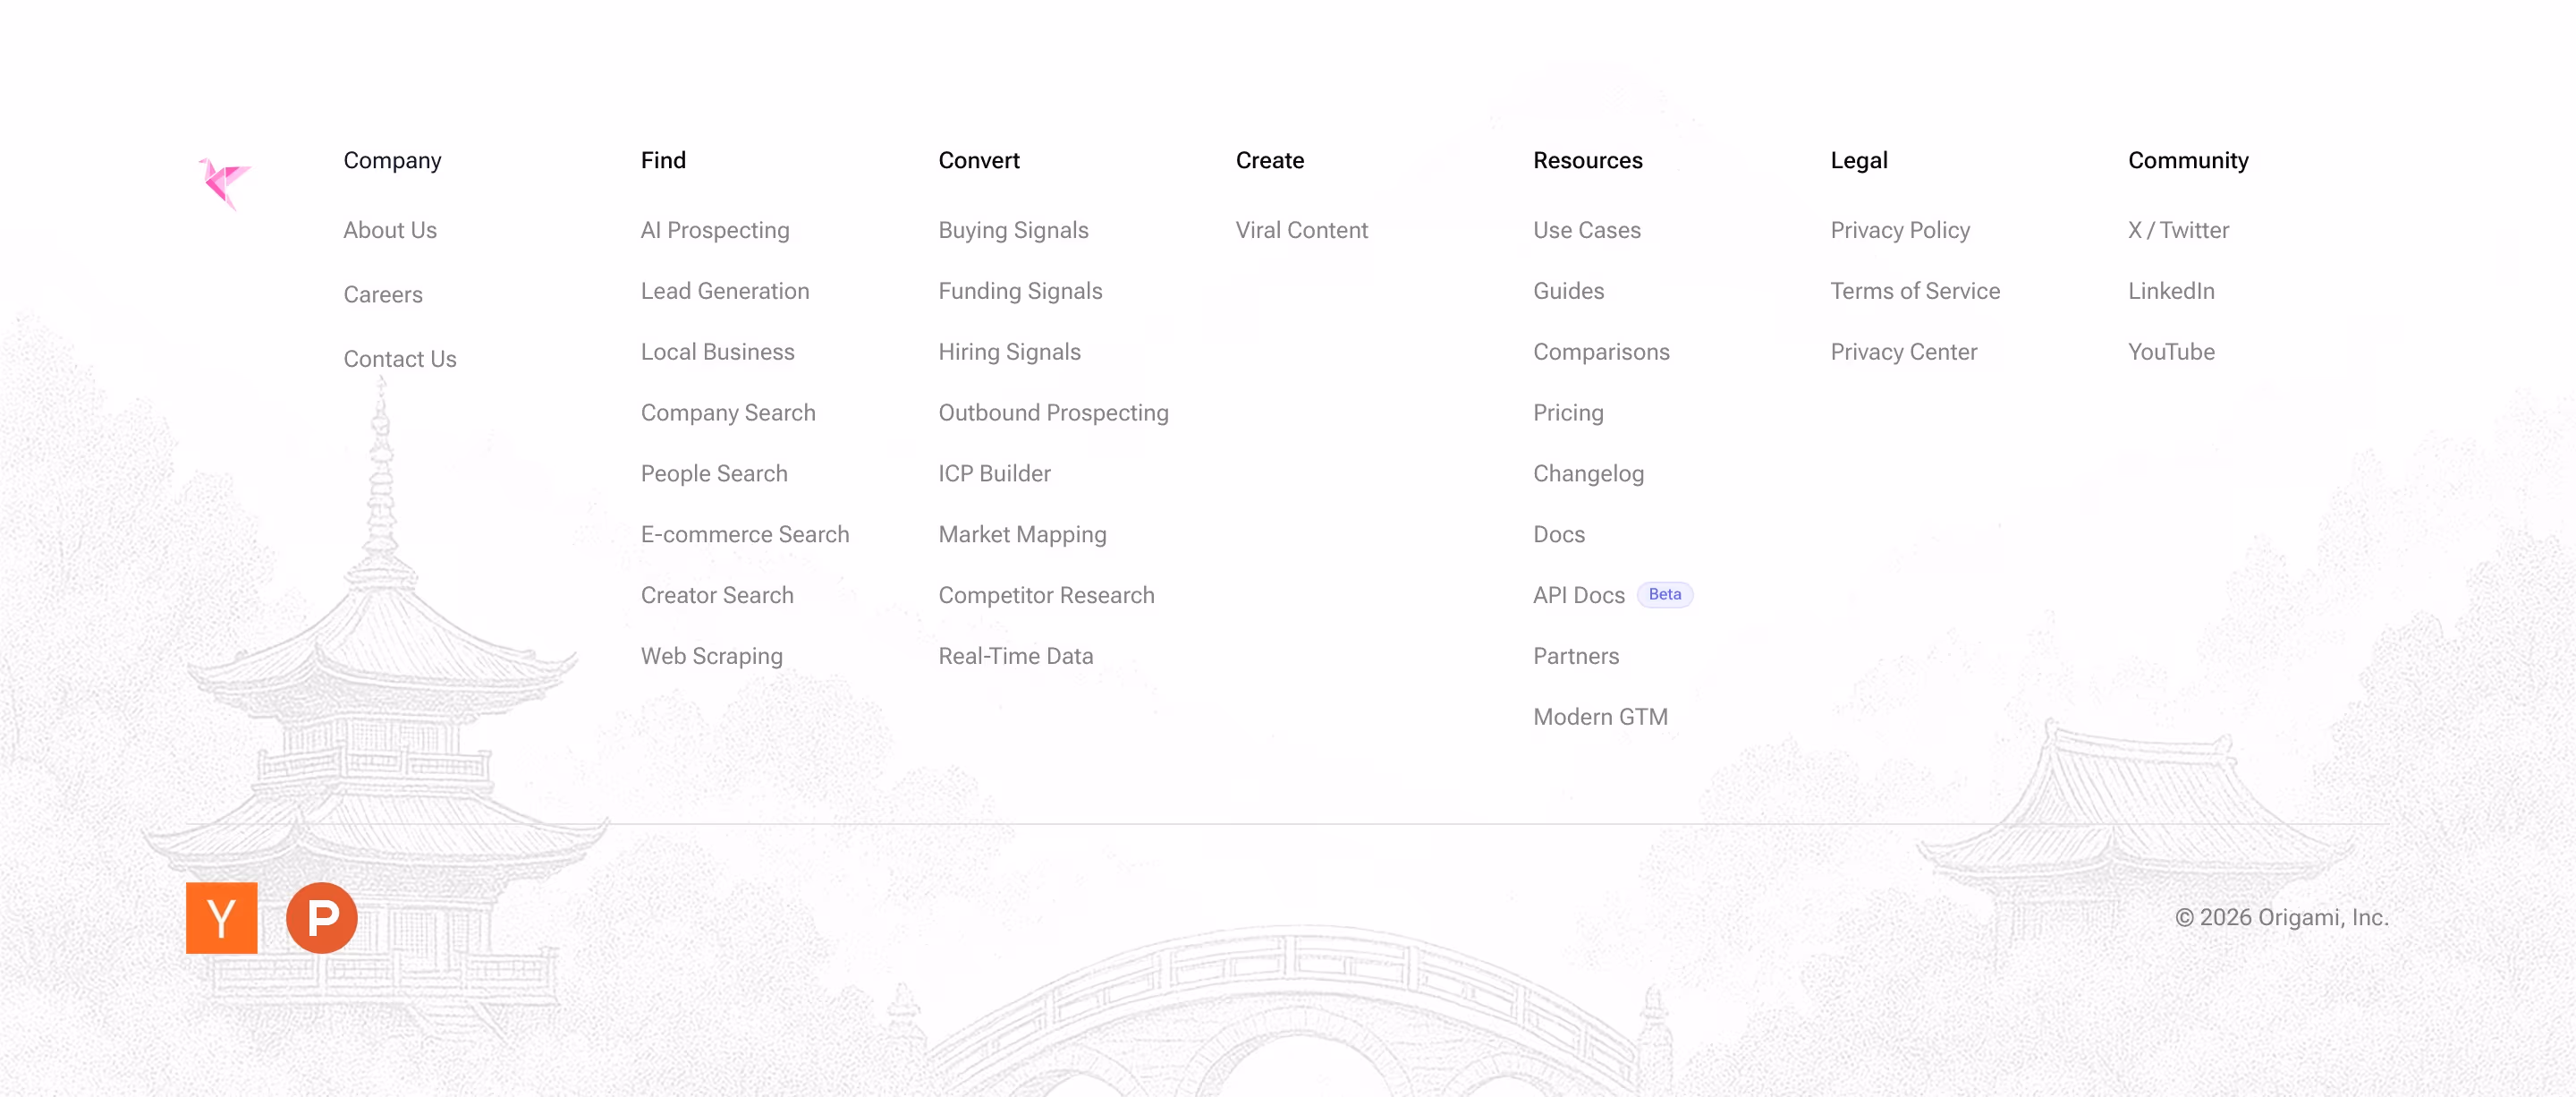This screenshot has height=1097, width=2576.
Task: Open LinkedIn community link
Action: tap(2171, 291)
